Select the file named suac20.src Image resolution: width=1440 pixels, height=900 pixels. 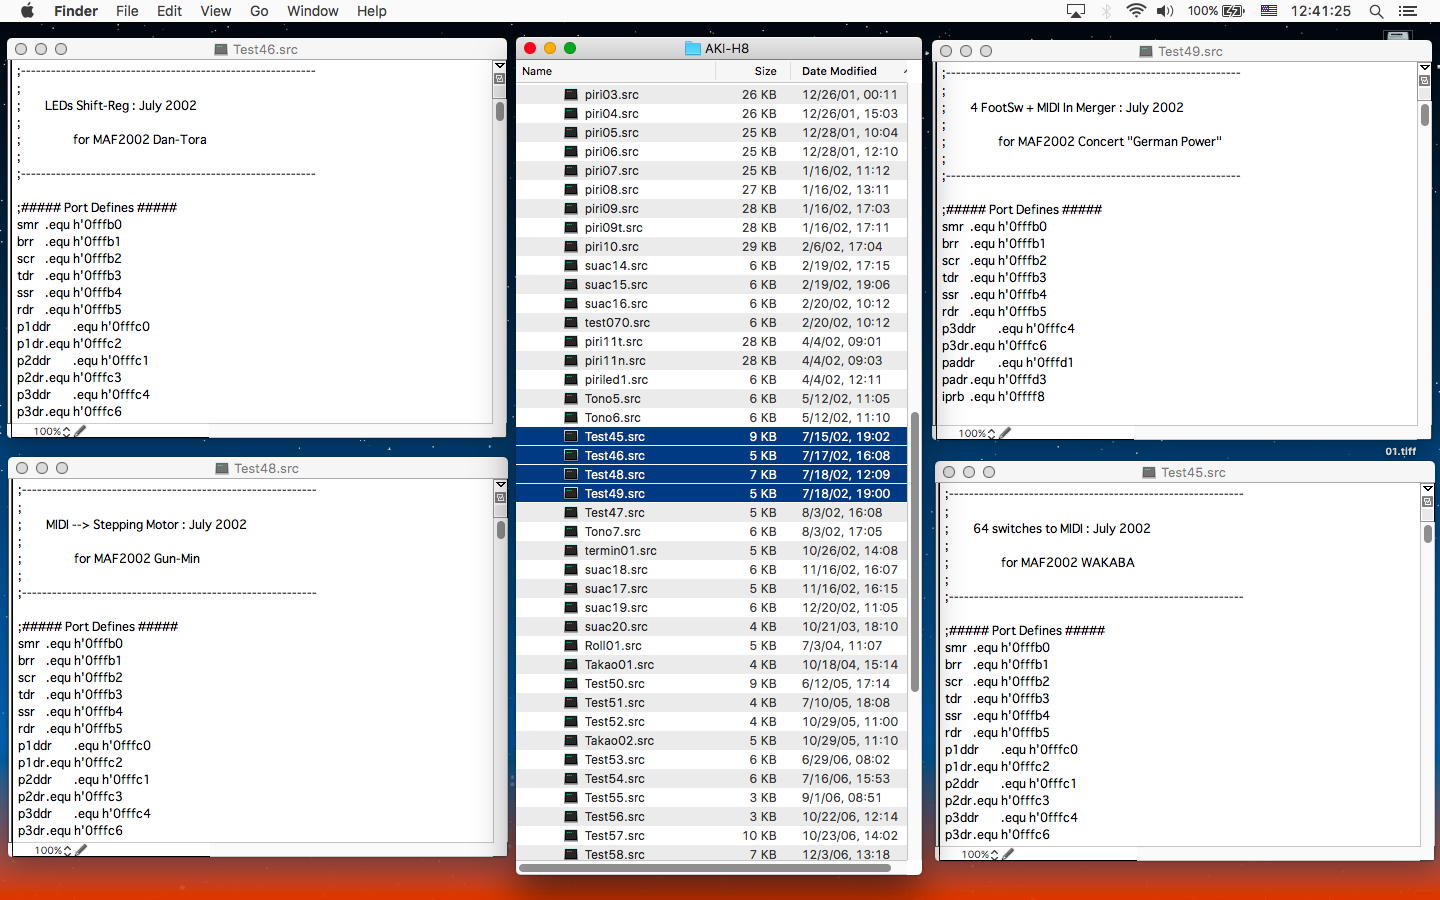(x=712, y=626)
